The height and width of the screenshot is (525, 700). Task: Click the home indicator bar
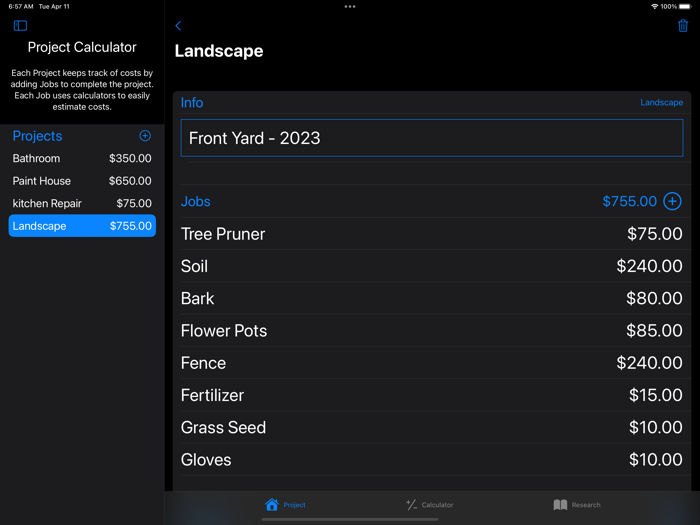pos(350,519)
